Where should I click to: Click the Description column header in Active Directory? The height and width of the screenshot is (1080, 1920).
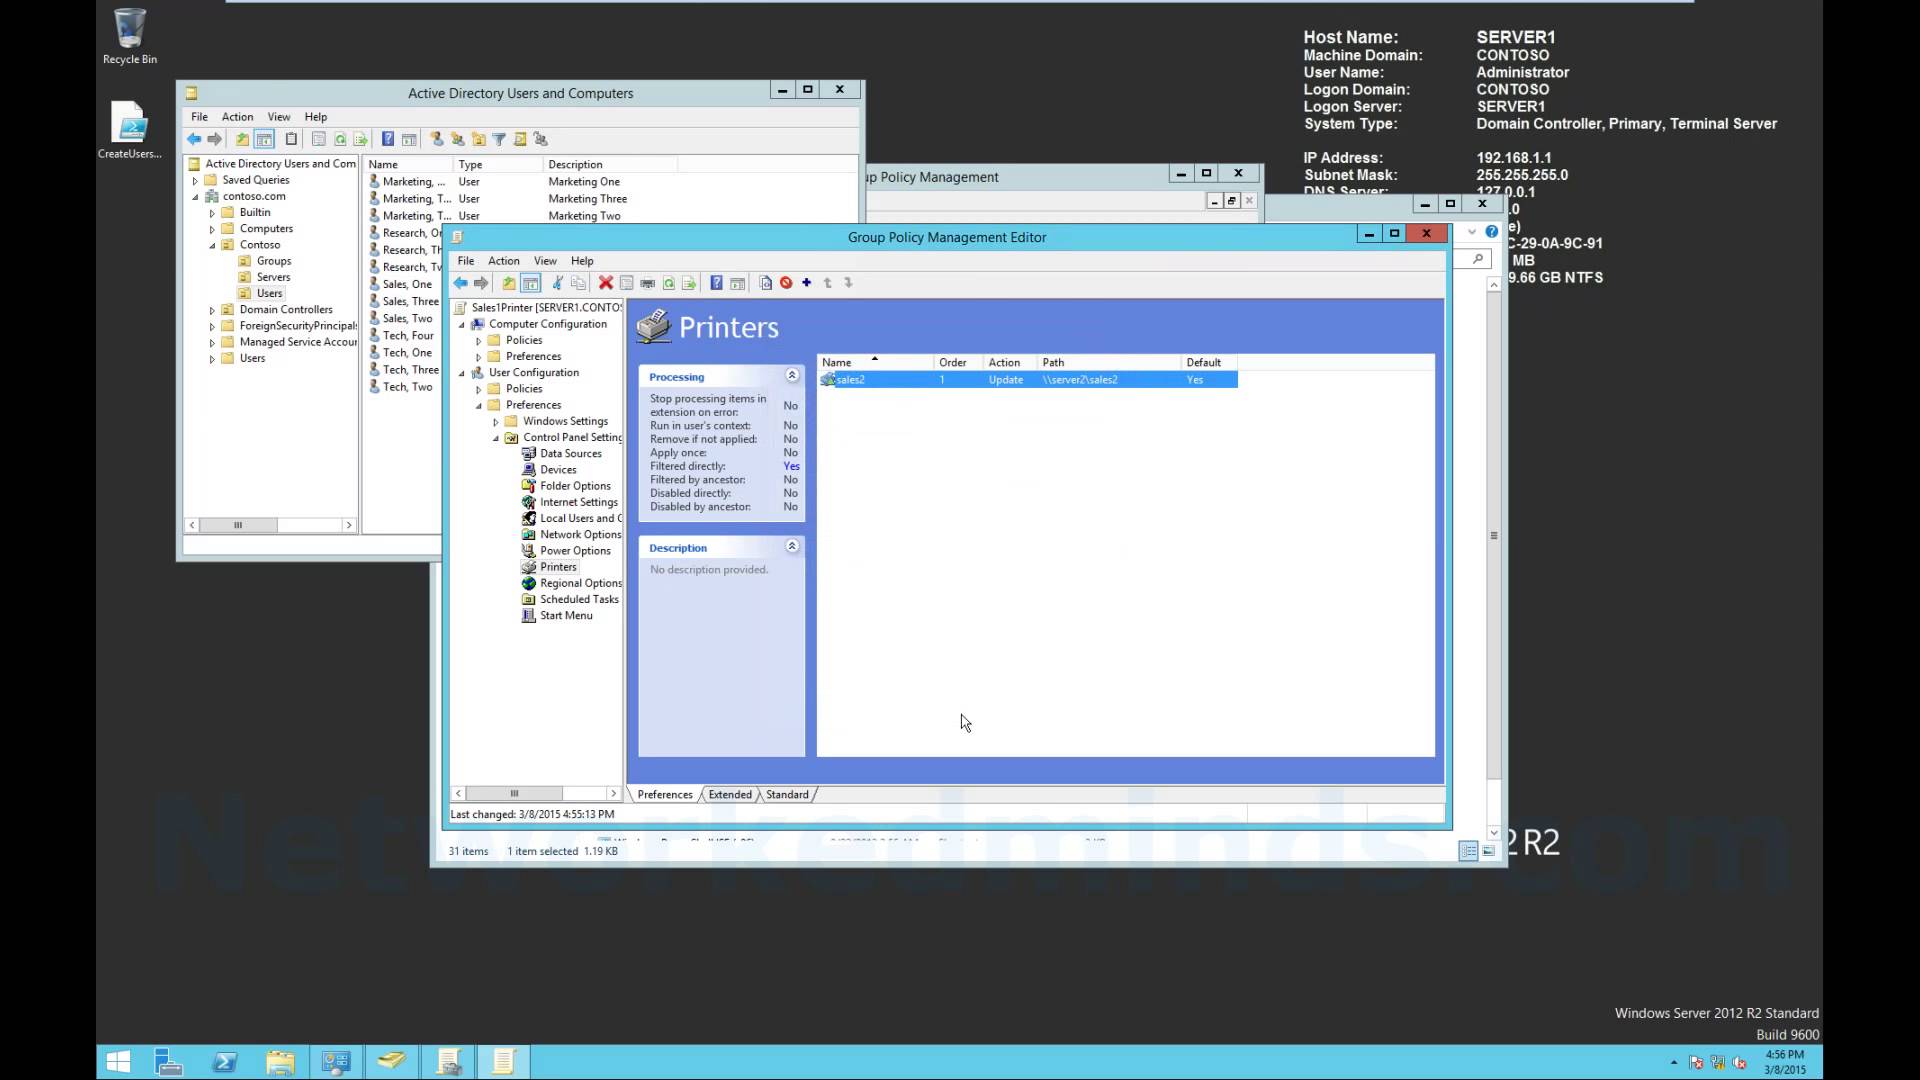click(x=610, y=165)
